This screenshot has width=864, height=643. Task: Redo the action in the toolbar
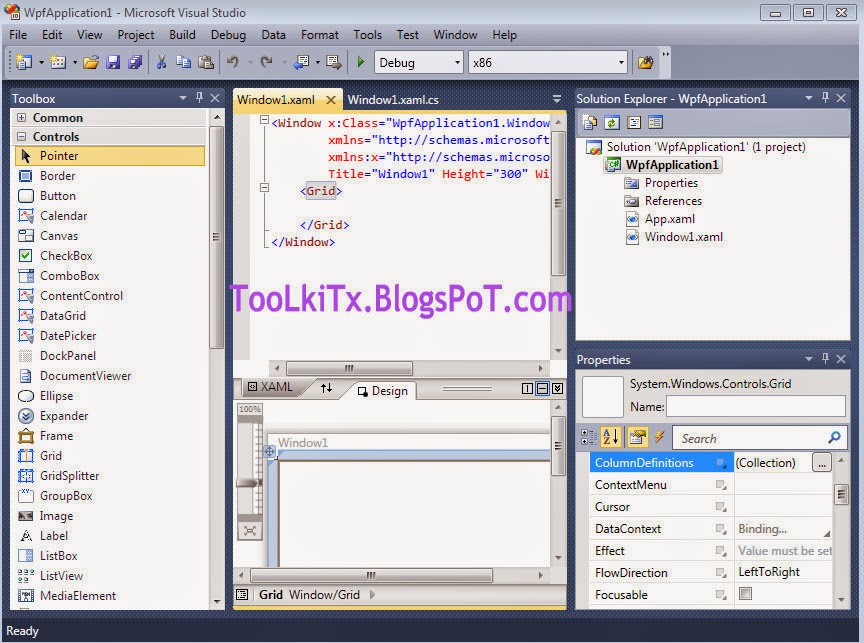pyautogui.click(x=267, y=62)
